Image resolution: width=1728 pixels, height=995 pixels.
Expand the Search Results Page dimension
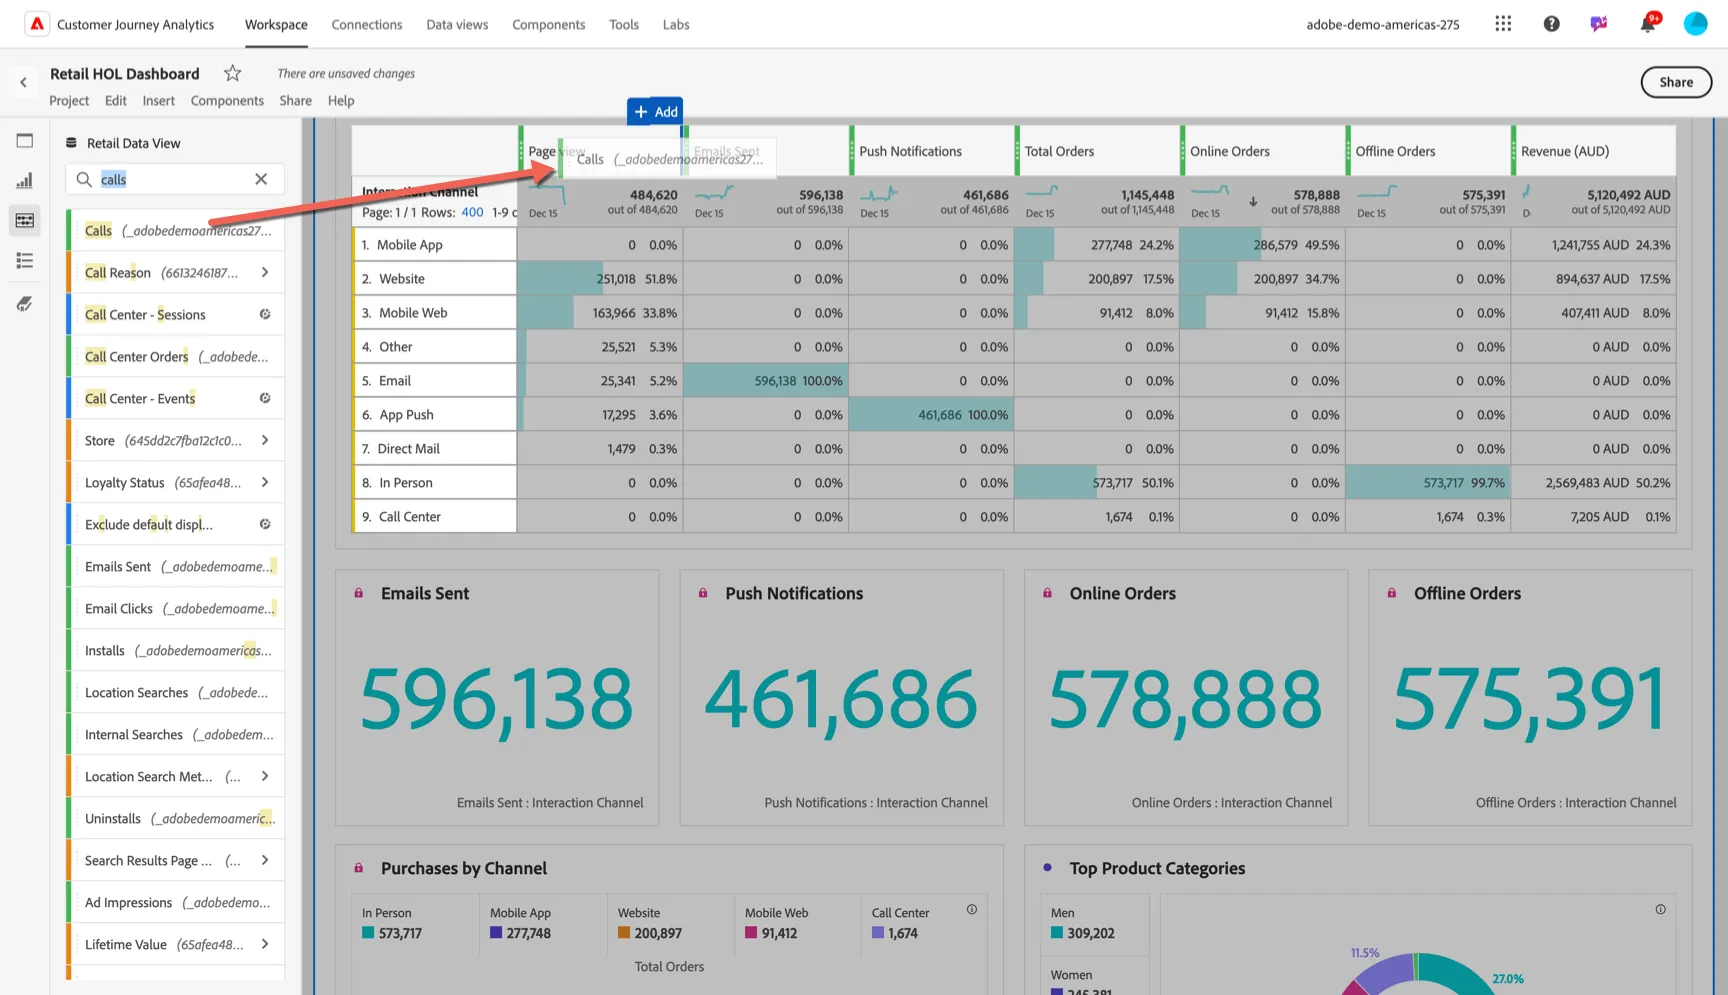(x=265, y=860)
